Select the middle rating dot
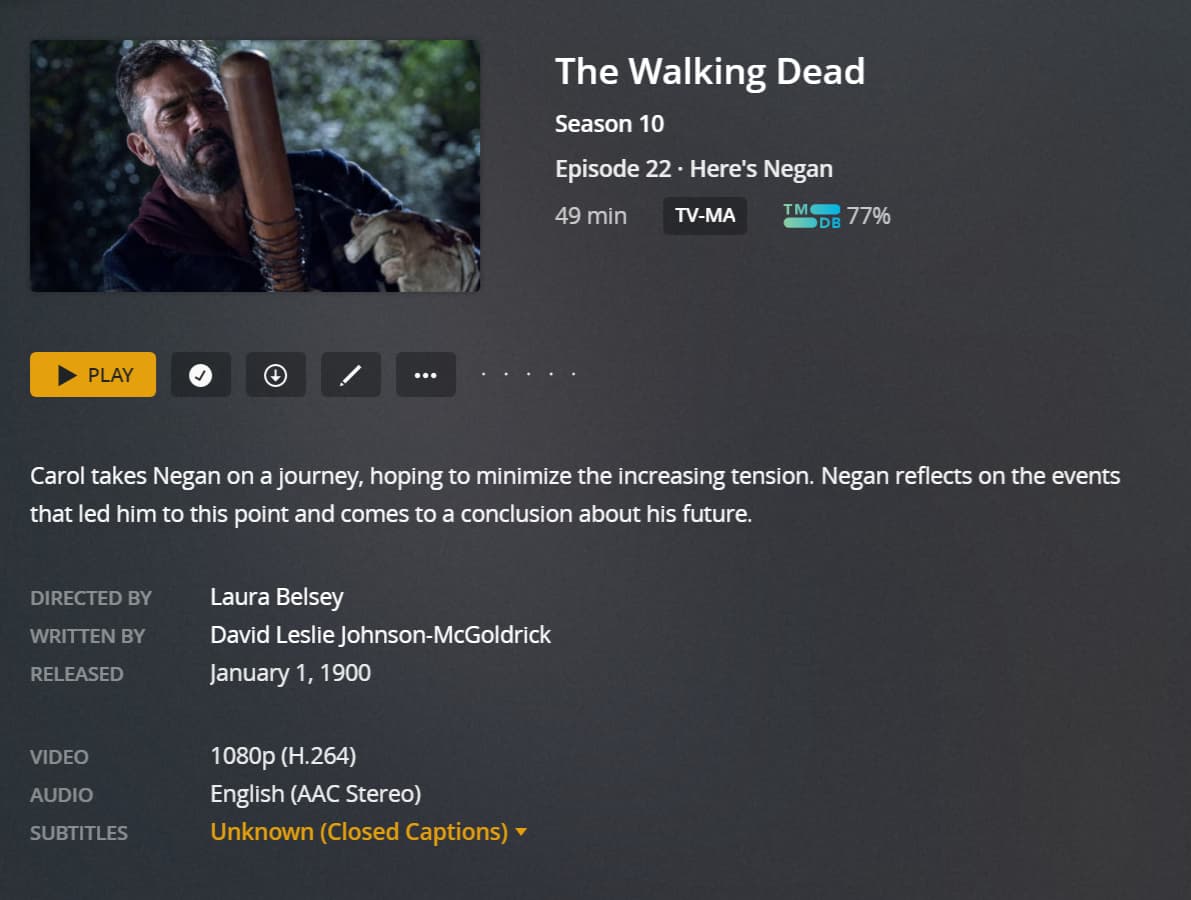 529,374
